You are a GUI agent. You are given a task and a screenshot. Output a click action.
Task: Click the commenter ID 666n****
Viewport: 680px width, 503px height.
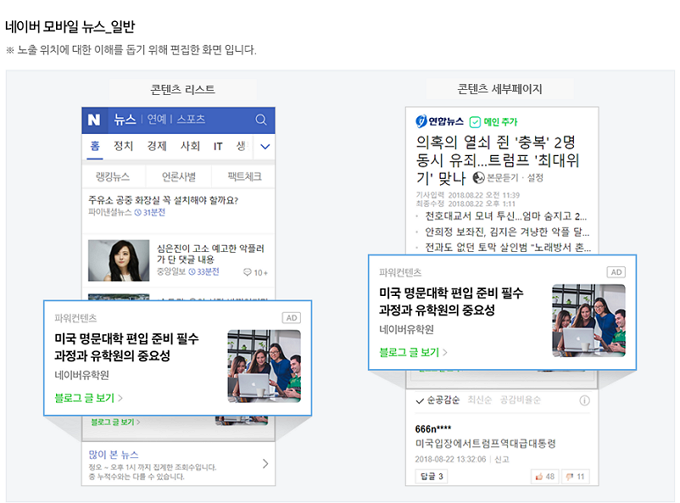click(433, 429)
